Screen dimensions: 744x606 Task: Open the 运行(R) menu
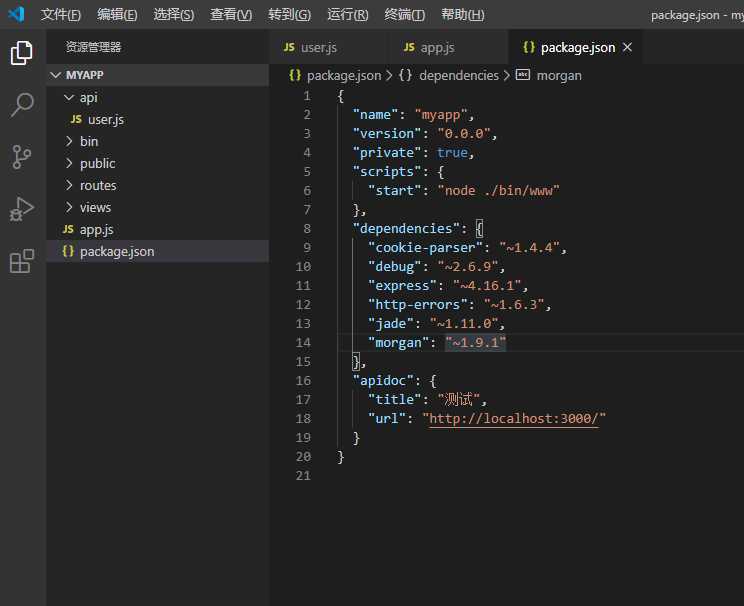348,14
